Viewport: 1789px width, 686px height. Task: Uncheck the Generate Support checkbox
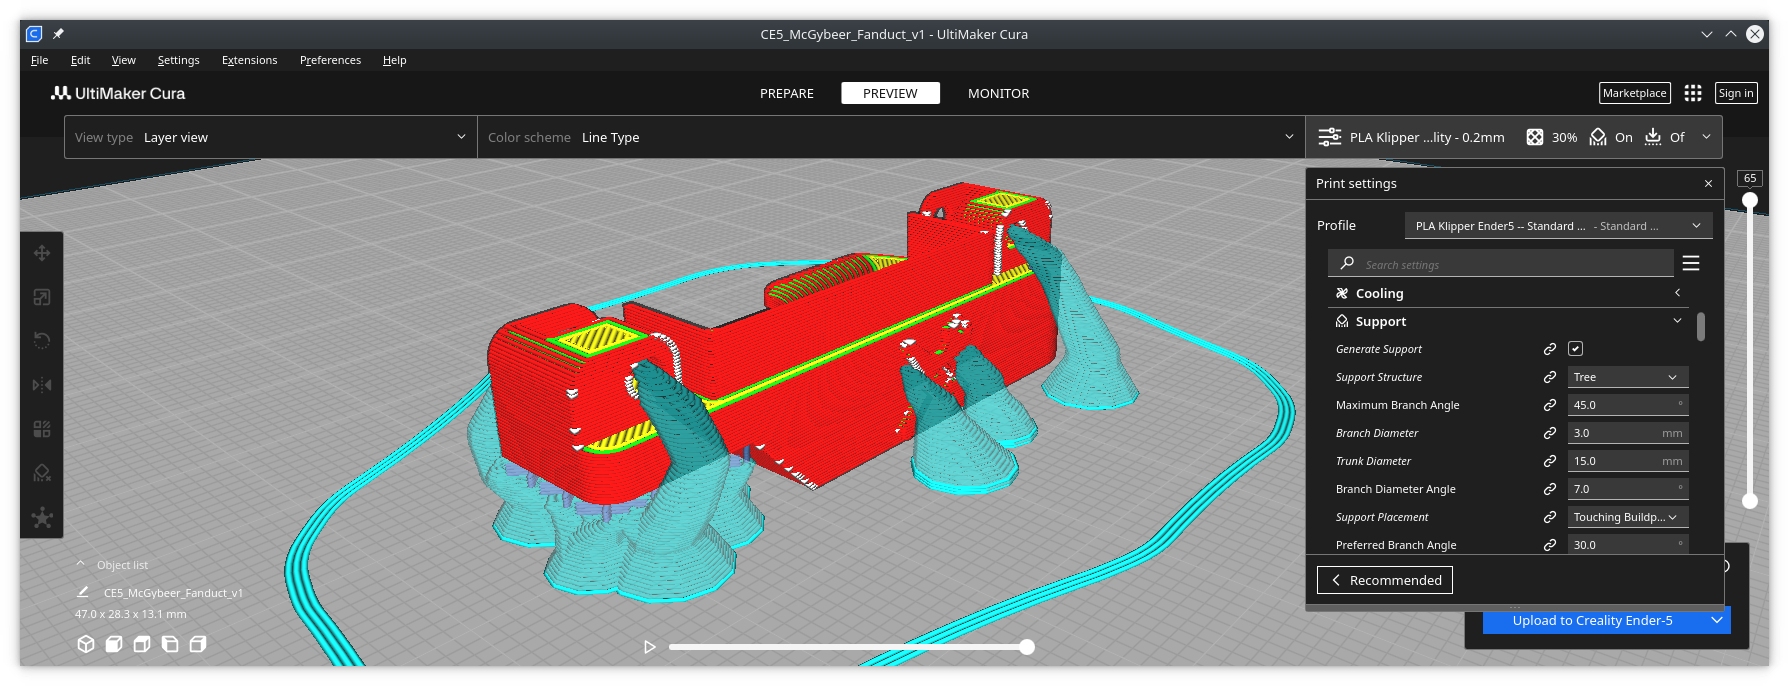click(1575, 349)
